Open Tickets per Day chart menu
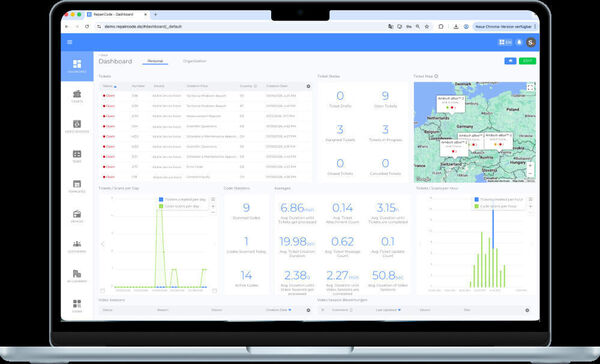Viewport: 600px width, 364px height. [213, 199]
